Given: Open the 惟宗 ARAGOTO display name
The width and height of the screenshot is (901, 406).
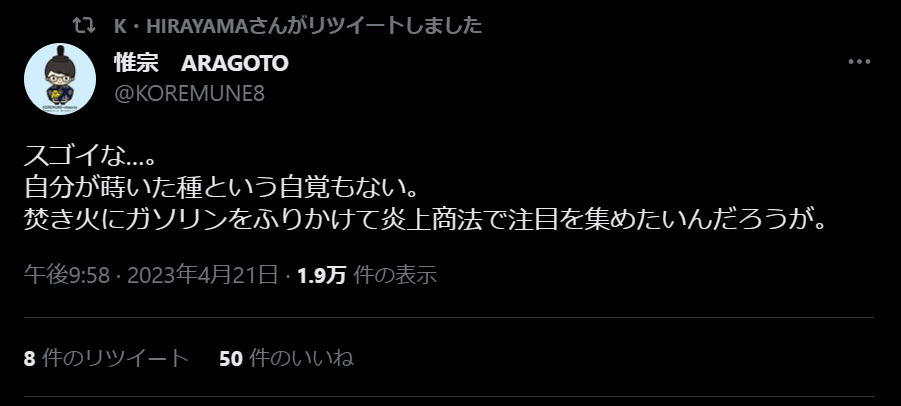Looking at the screenshot, I should (x=201, y=63).
